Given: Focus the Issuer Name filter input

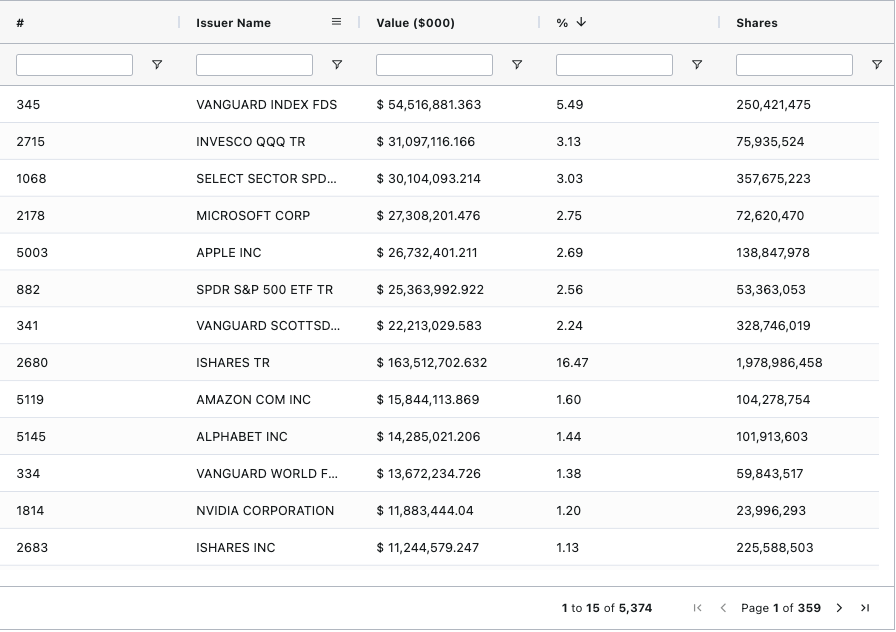Looking at the screenshot, I should tap(254, 65).
